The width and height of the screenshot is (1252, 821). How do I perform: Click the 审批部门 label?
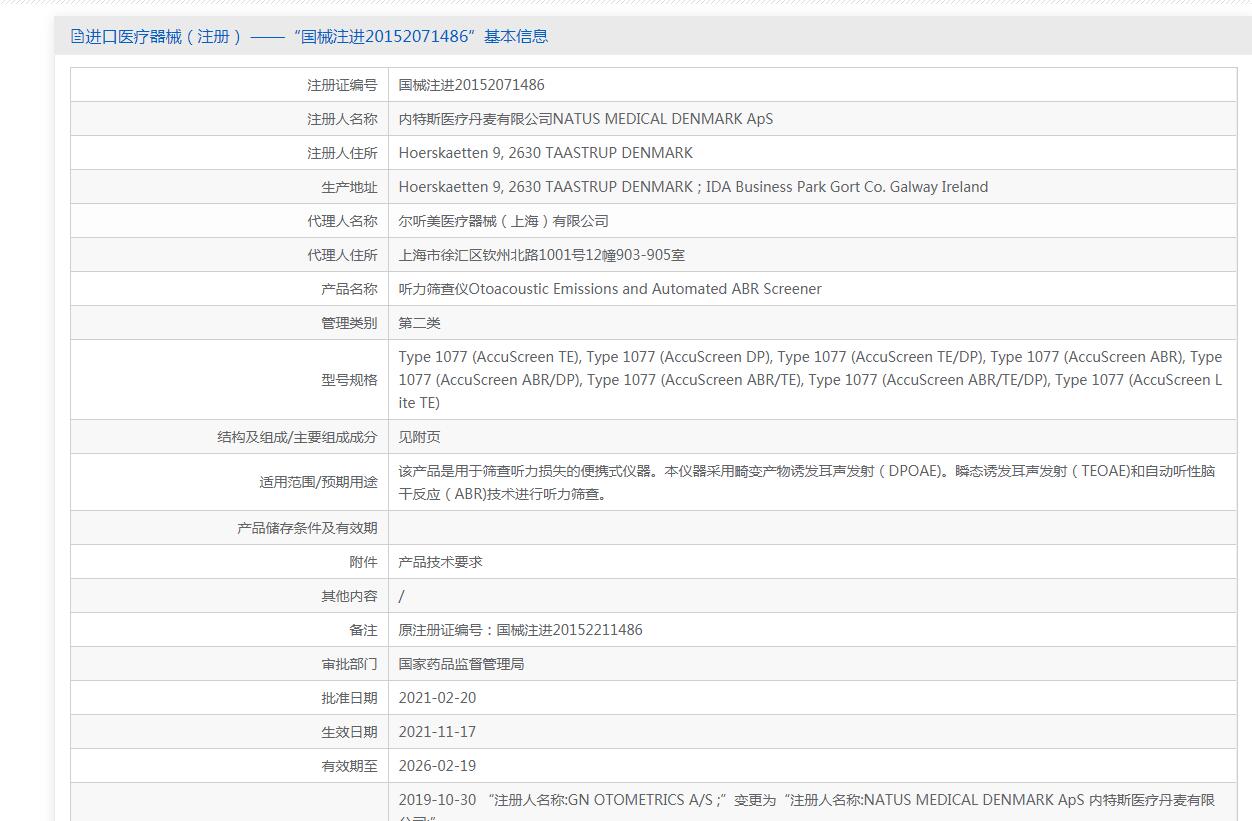click(x=349, y=664)
